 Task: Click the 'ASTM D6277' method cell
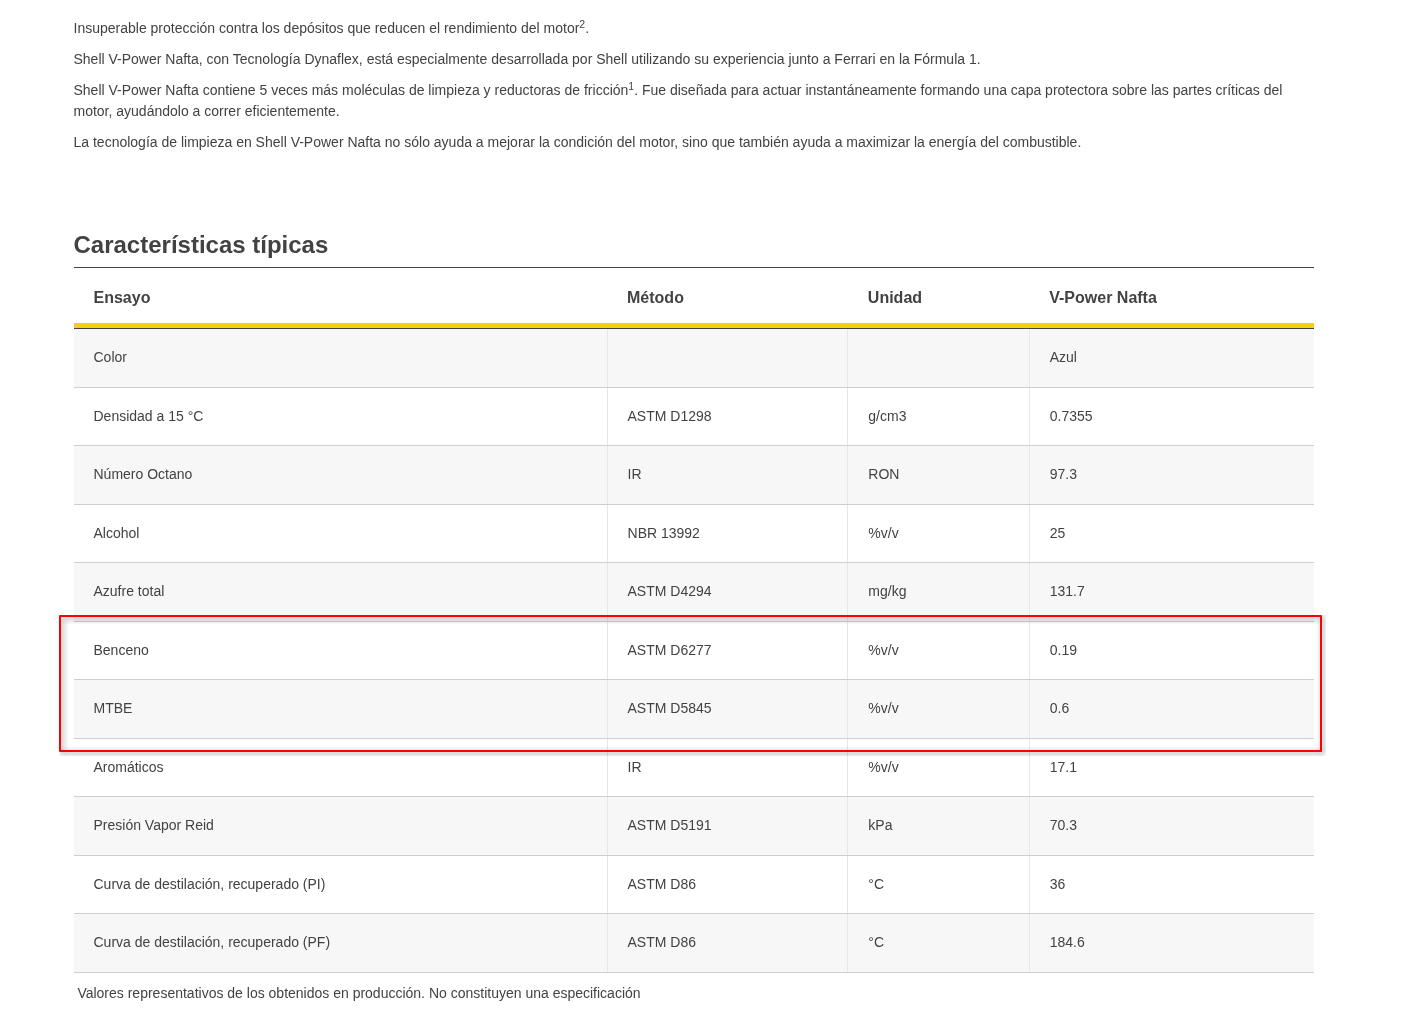pyautogui.click(x=669, y=650)
